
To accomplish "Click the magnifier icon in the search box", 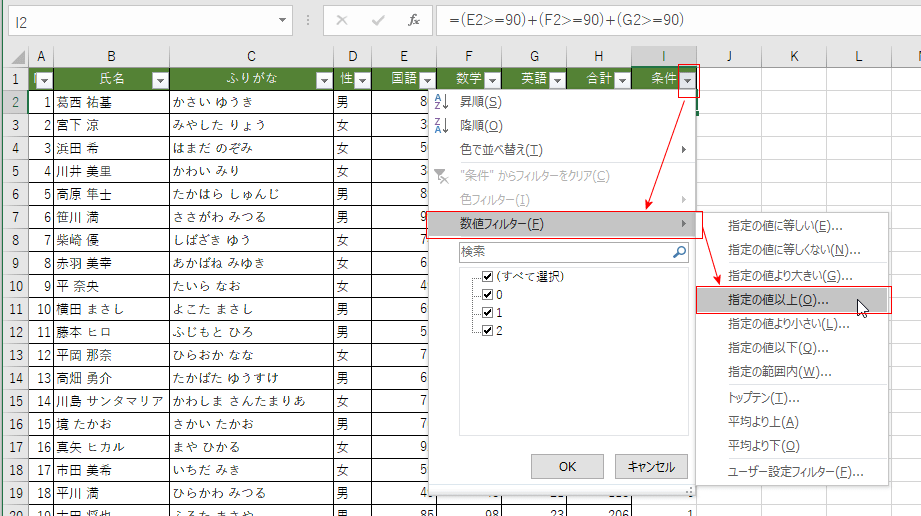I will tap(679, 252).
